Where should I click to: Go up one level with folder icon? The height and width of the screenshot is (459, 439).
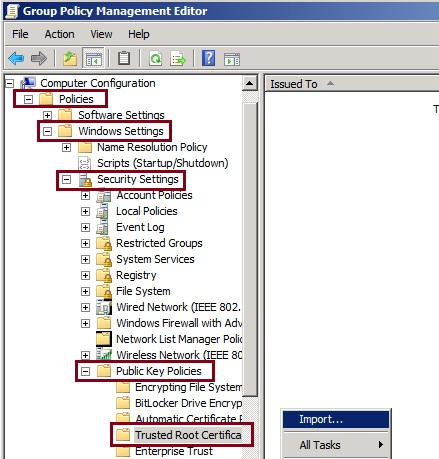70,59
